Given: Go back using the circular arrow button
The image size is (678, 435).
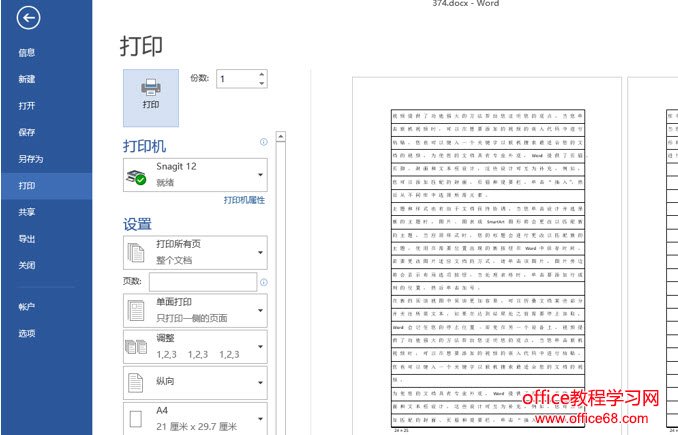Looking at the screenshot, I should pyautogui.click(x=29, y=18).
